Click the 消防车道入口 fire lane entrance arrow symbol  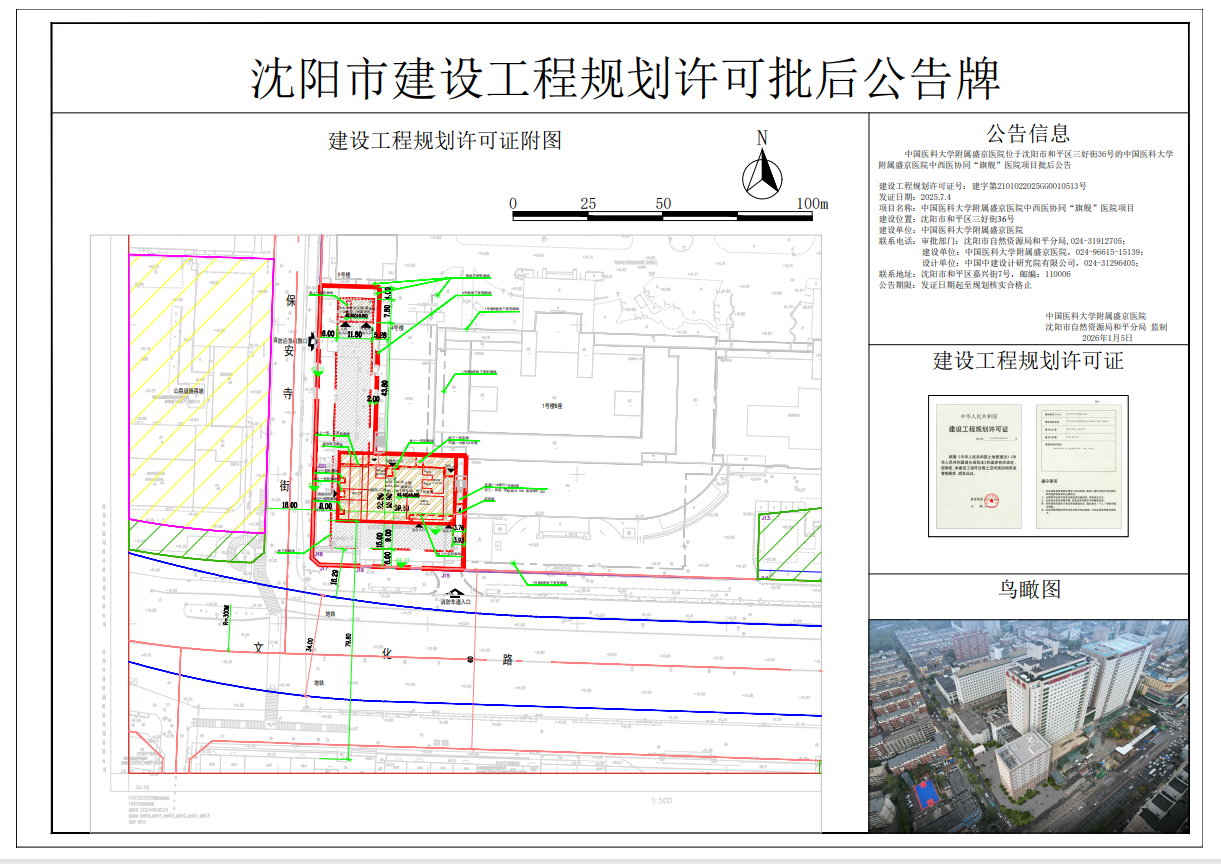coord(453,592)
